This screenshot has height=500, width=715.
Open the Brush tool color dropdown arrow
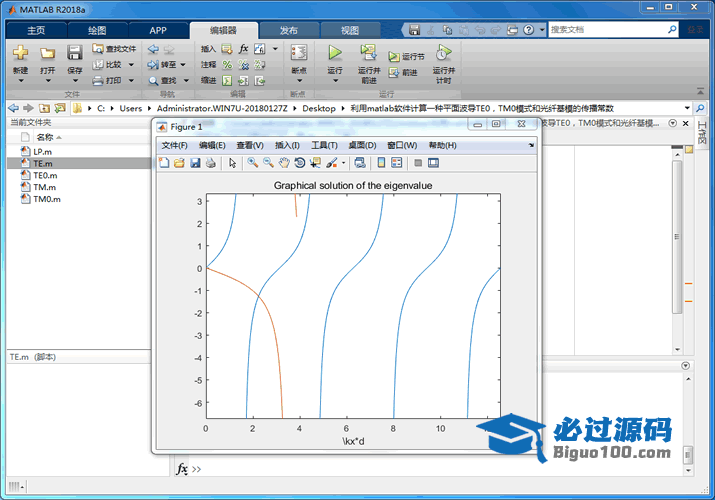(343, 162)
